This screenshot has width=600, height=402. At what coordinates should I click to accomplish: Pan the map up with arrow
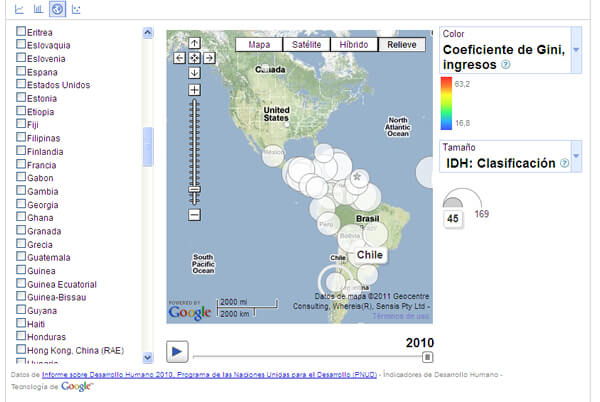(x=194, y=43)
